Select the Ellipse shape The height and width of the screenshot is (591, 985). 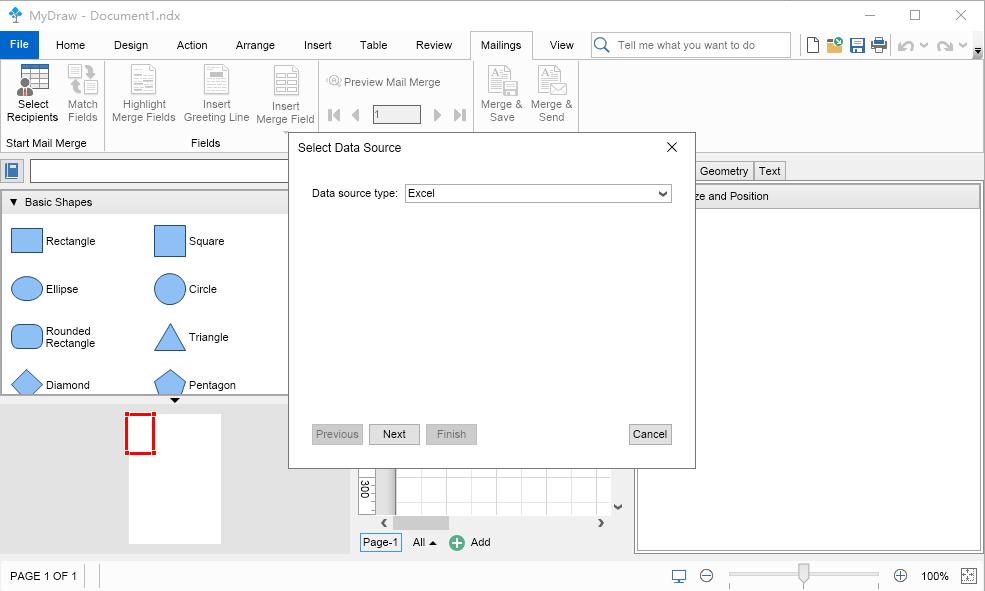click(45, 289)
